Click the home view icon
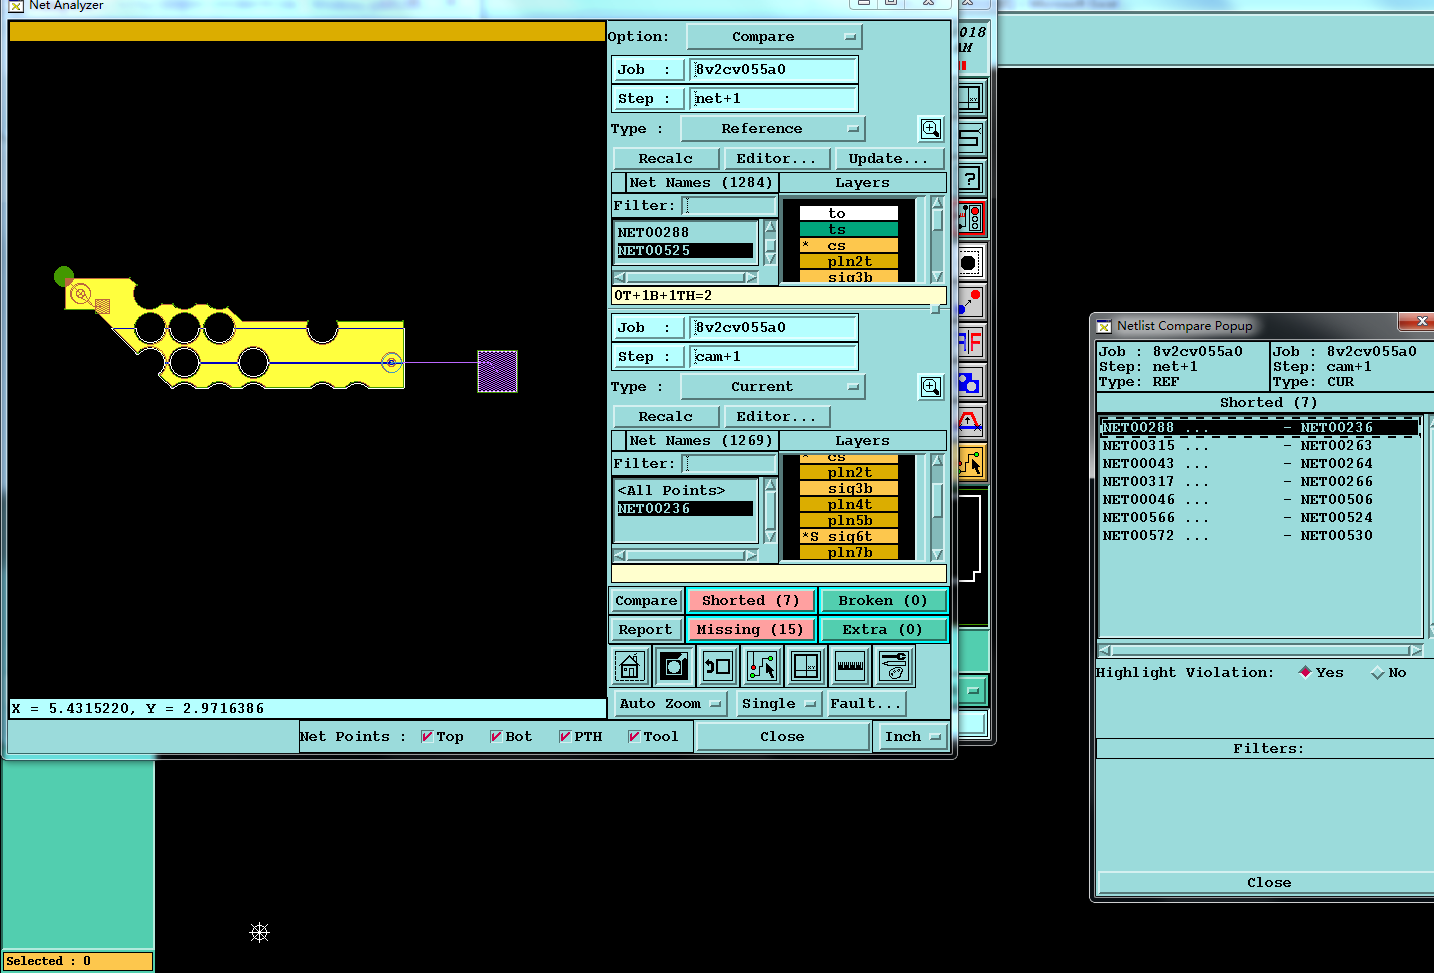1434x973 pixels. (629, 666)
